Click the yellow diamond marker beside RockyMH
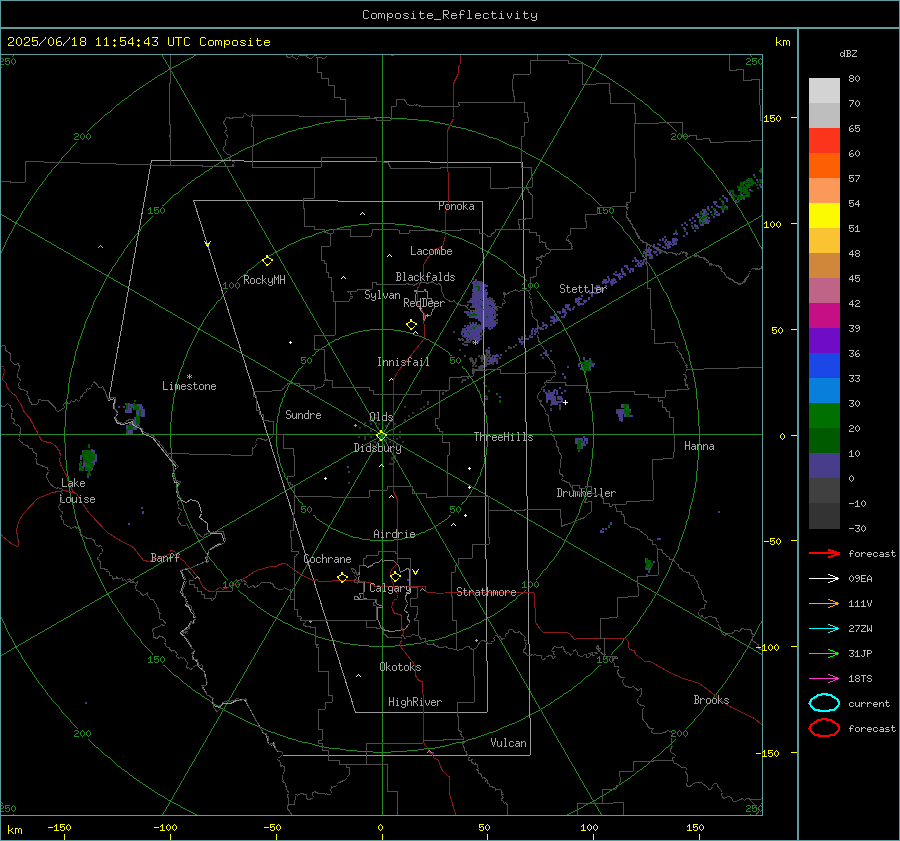Screen dimensions: 900x841 point(267,261)
